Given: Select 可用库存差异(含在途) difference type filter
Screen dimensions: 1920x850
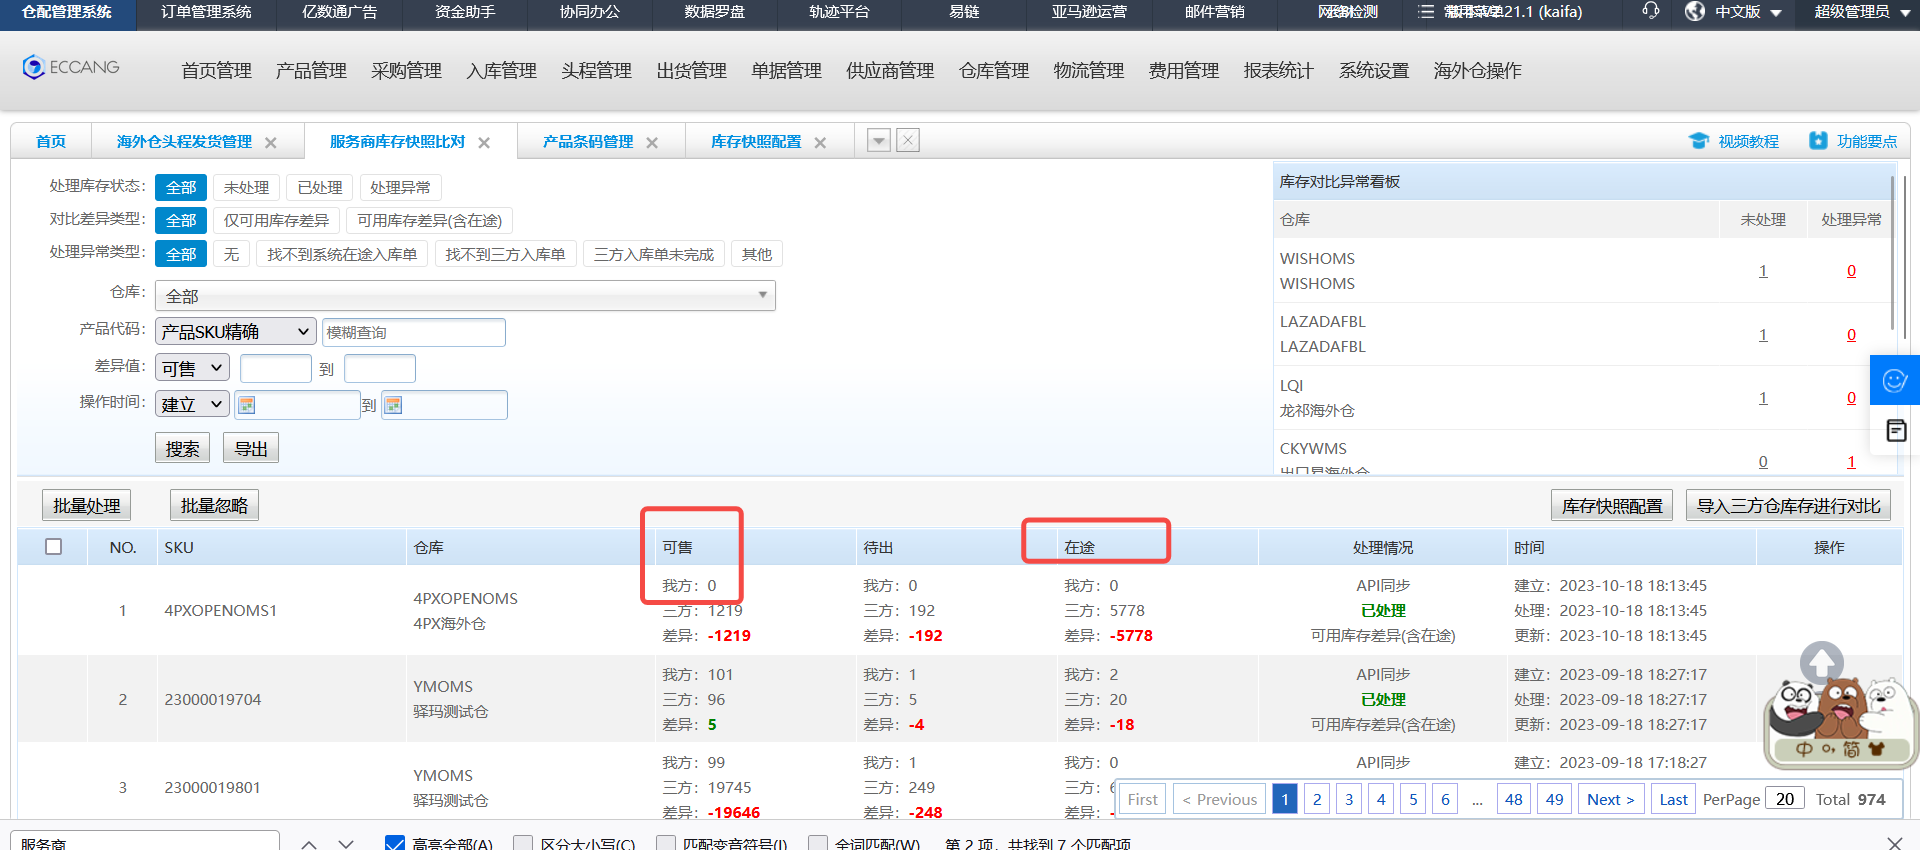Looking at the screenshot, I should pyautogui.click(x=430, y=220).
